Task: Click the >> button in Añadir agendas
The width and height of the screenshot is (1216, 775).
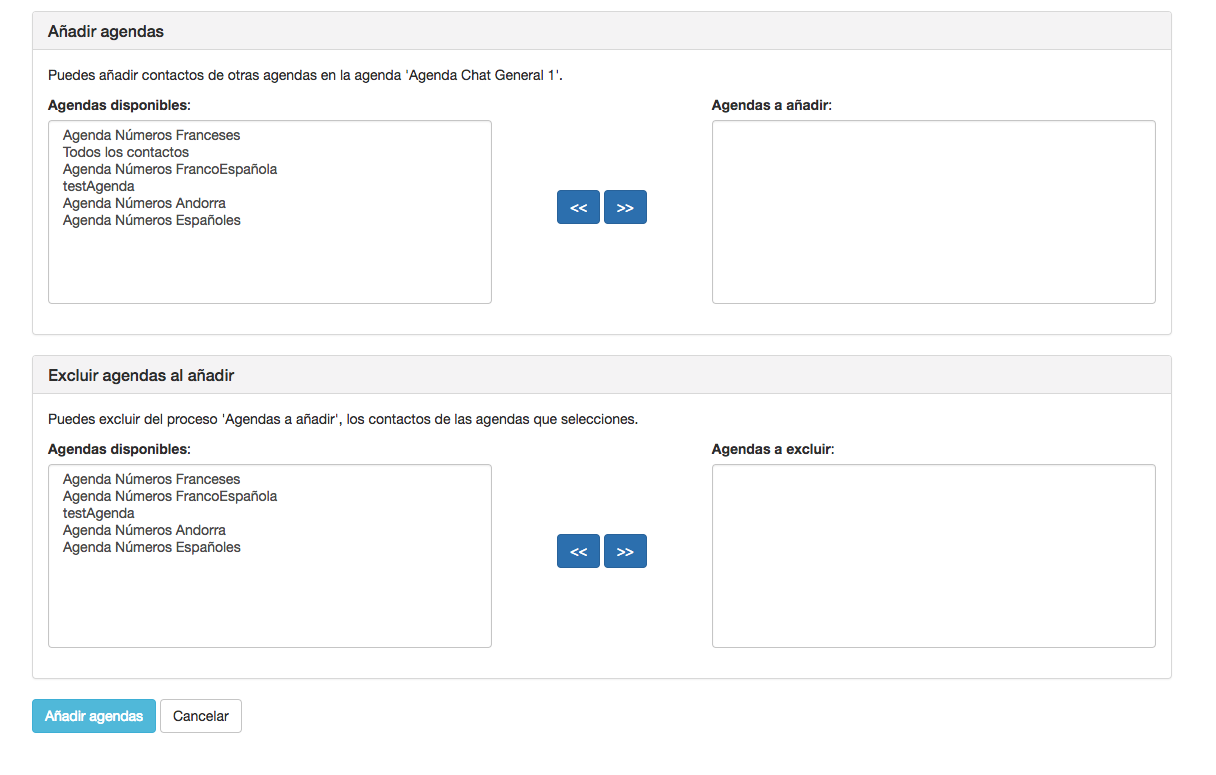Action: tap(625, 207)
